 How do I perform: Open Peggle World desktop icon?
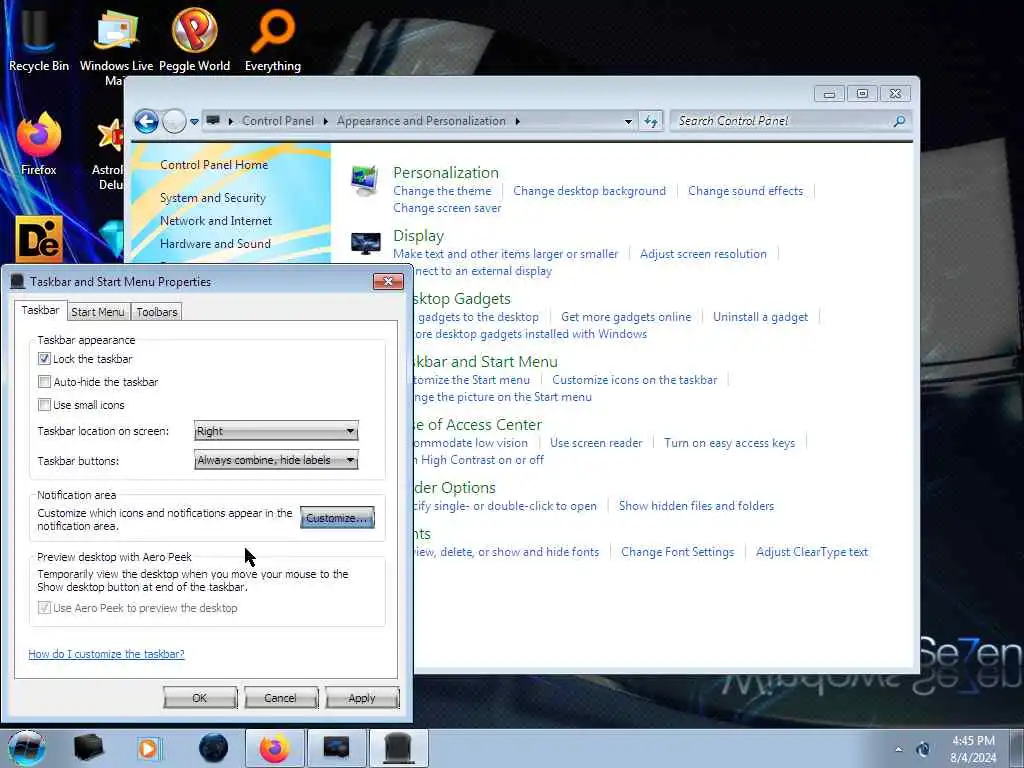(194, 39)
